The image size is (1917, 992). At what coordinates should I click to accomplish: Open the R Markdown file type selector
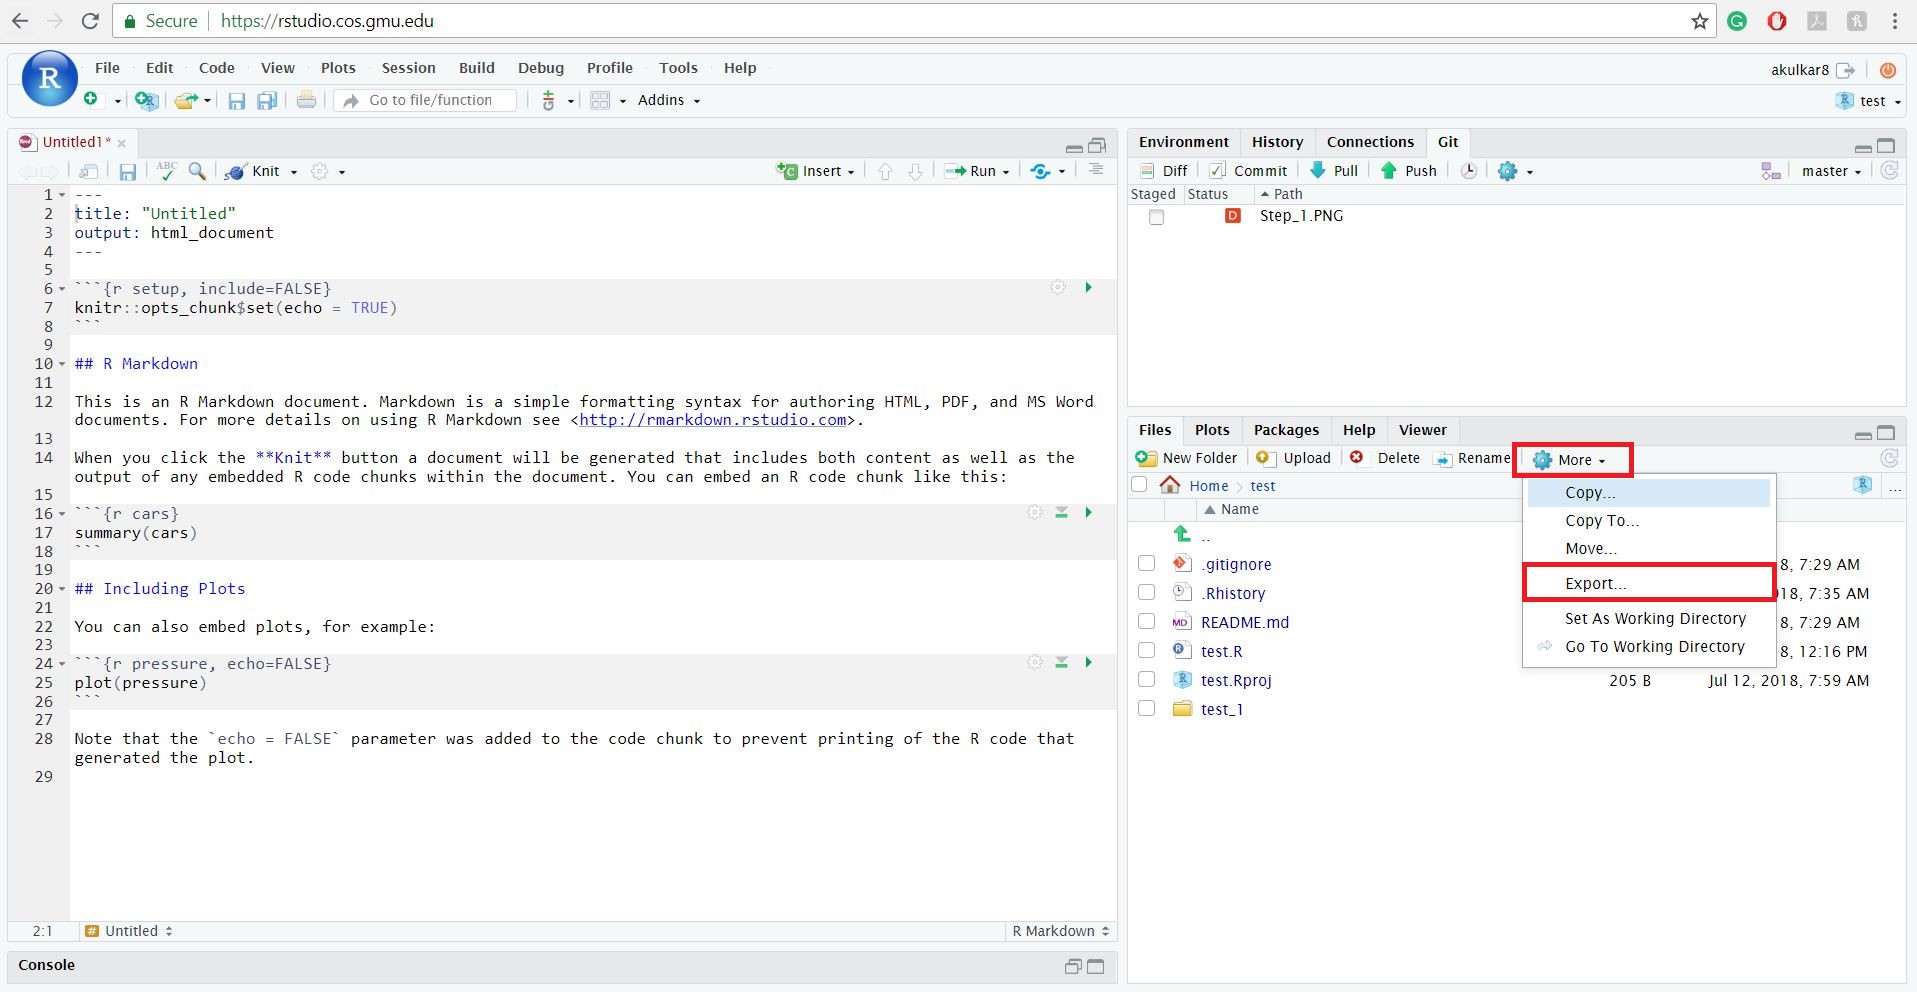pos(1061,931)
